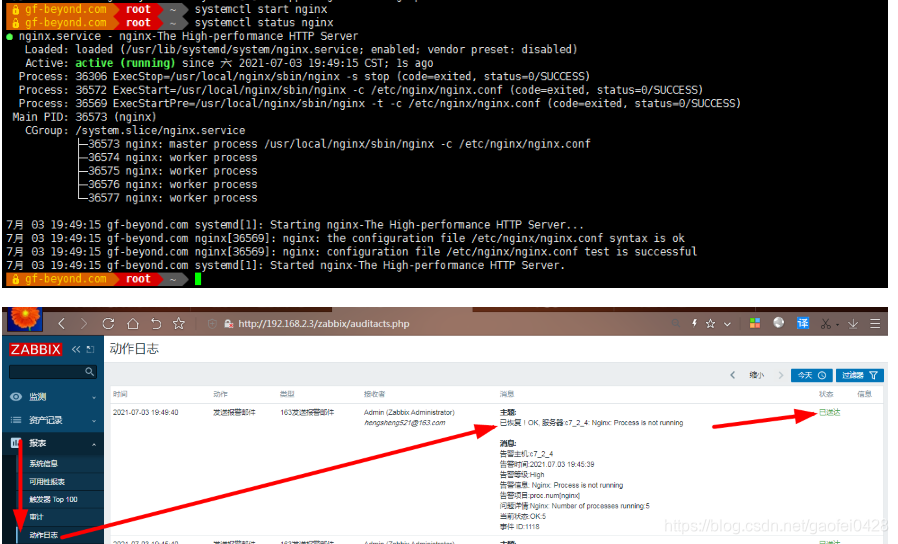Click the 状态 column header
The width and height of the screenshot is (898, 544).
(x=826, y=394)
